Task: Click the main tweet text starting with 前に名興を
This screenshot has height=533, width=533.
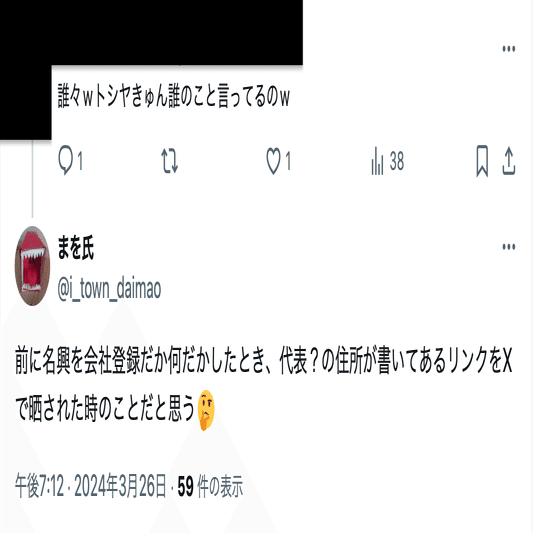Action: [x=263, y=386]
